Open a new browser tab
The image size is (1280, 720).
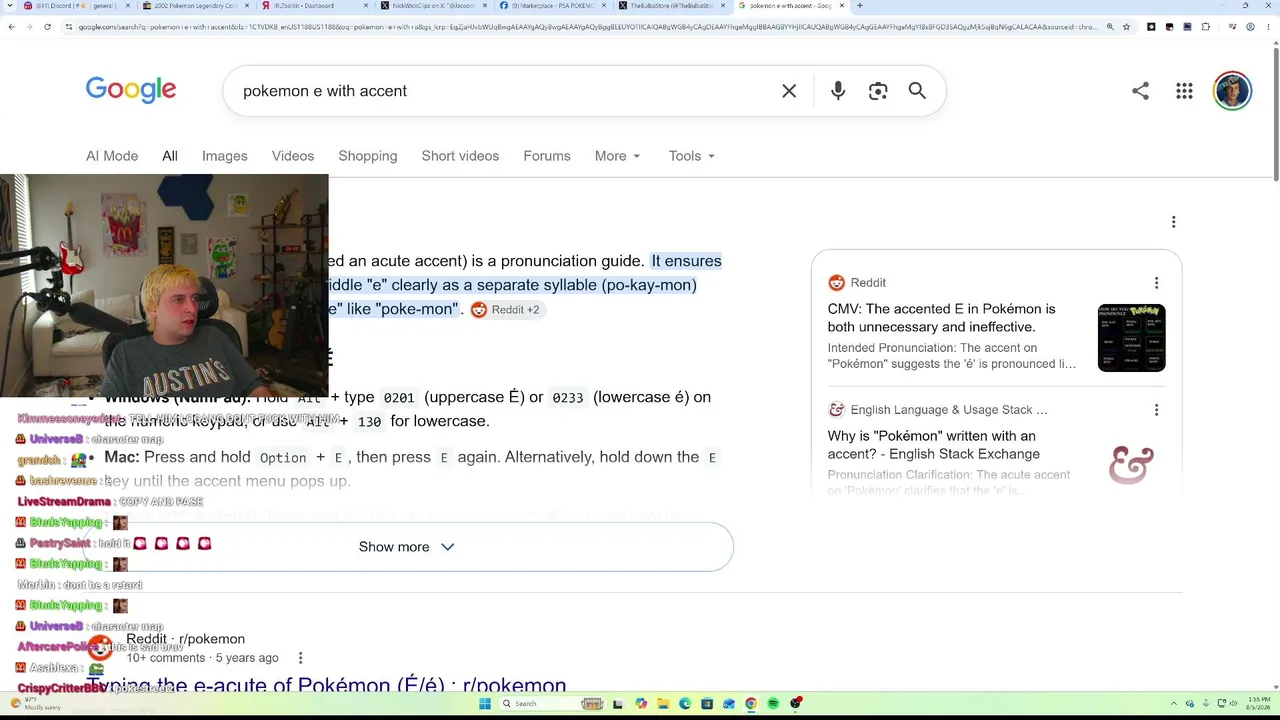coord(860,6)
